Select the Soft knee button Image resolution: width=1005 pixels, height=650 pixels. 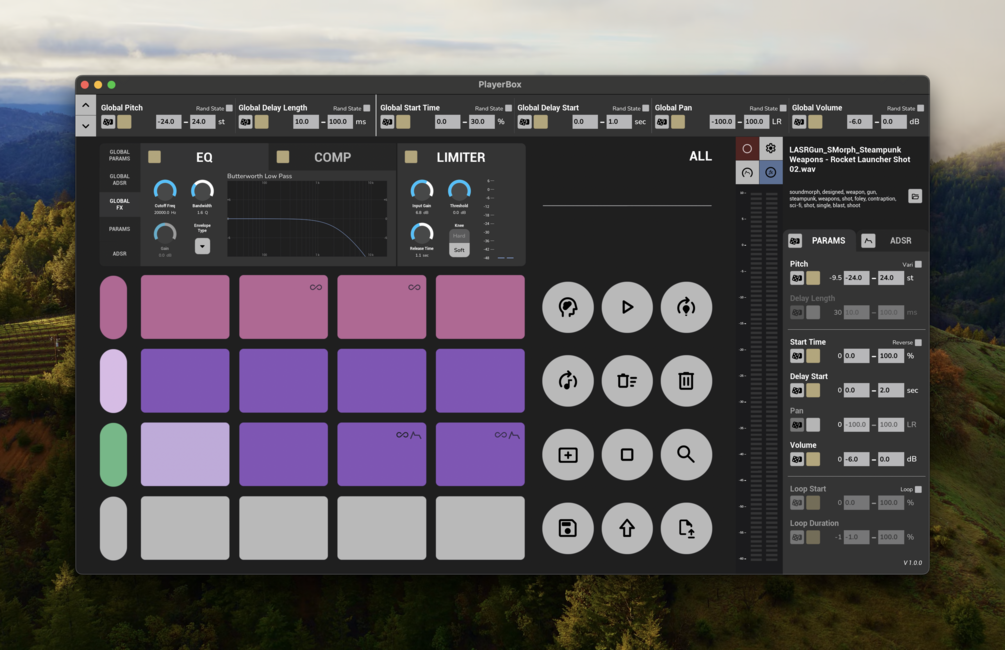459,250
